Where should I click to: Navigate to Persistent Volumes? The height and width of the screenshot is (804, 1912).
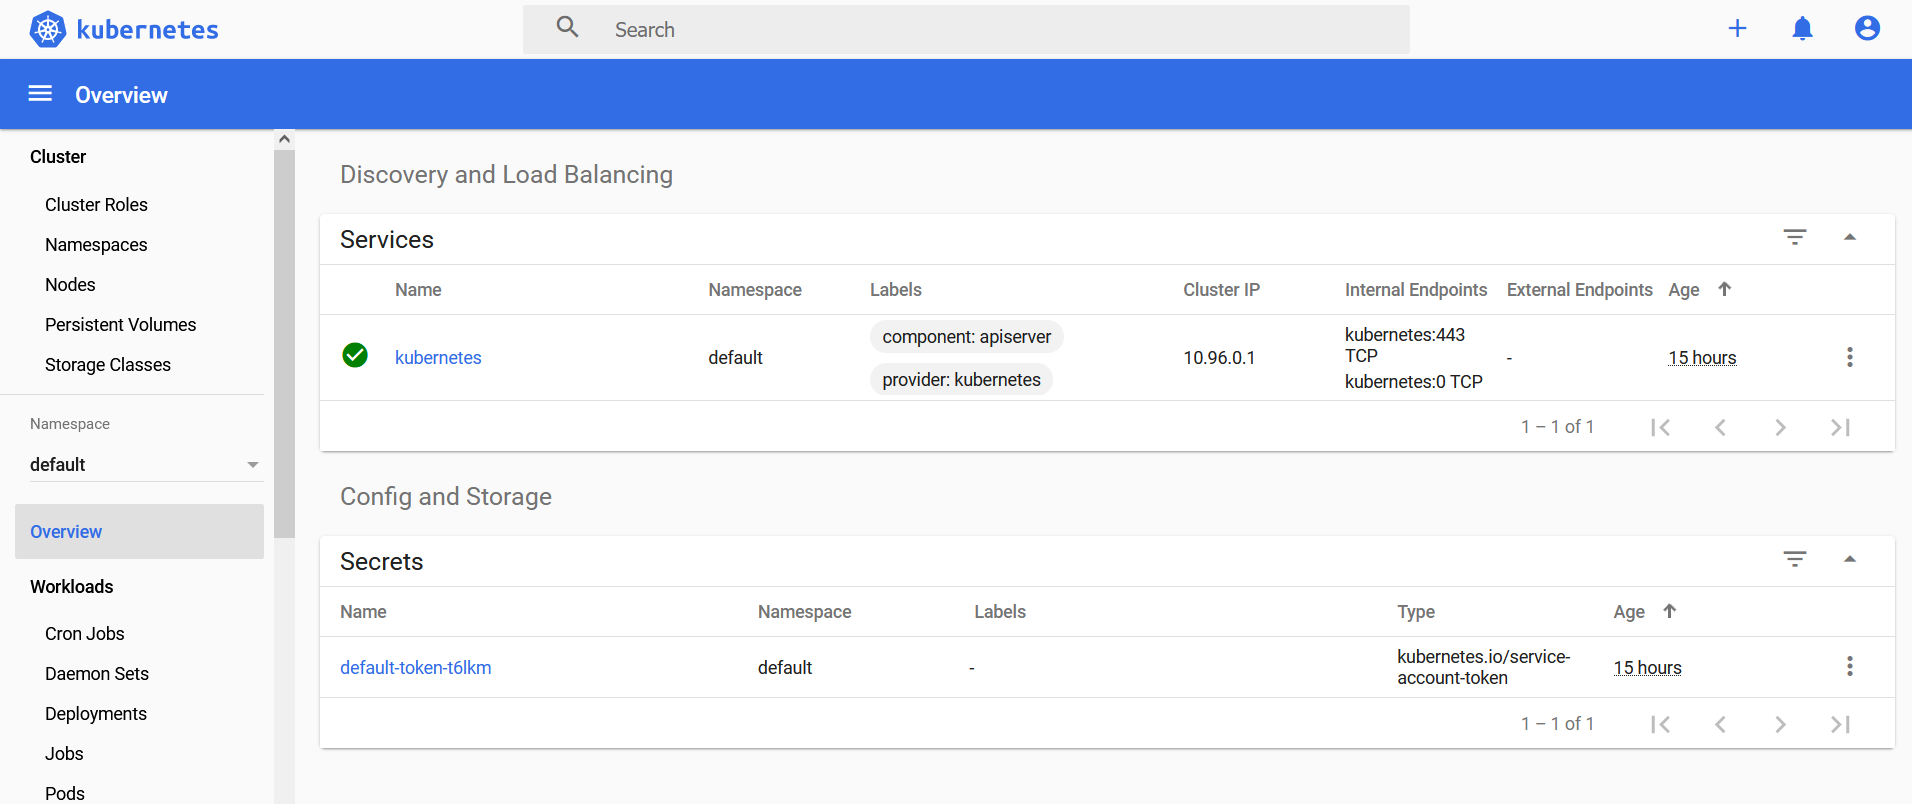coord(120,325)
